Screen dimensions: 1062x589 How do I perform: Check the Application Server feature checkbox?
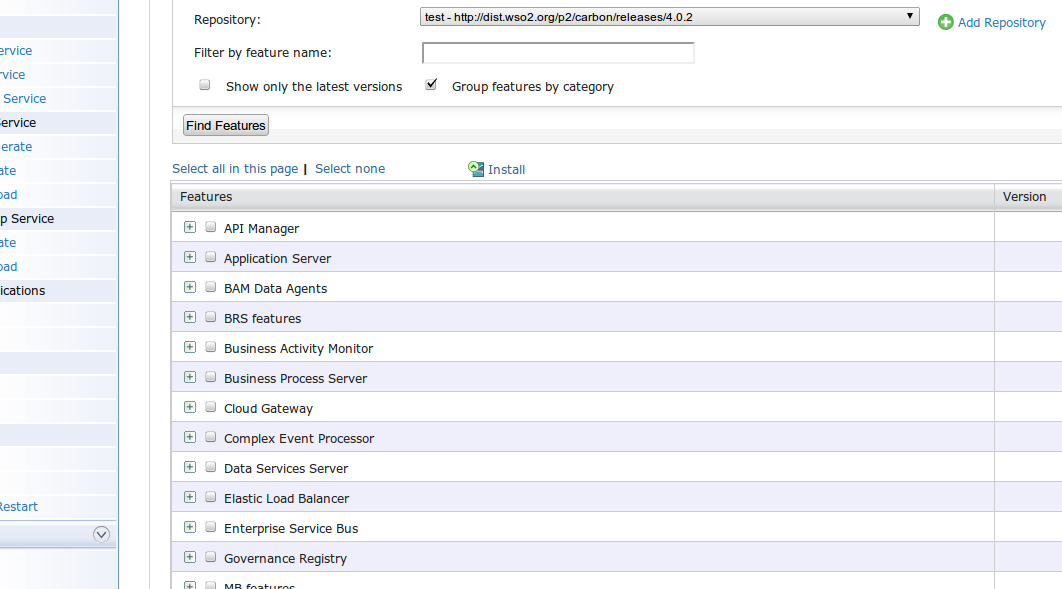click(211, 257)
